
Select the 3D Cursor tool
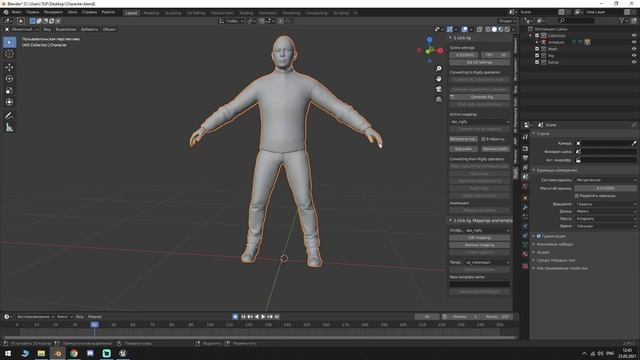click(9, 54)
